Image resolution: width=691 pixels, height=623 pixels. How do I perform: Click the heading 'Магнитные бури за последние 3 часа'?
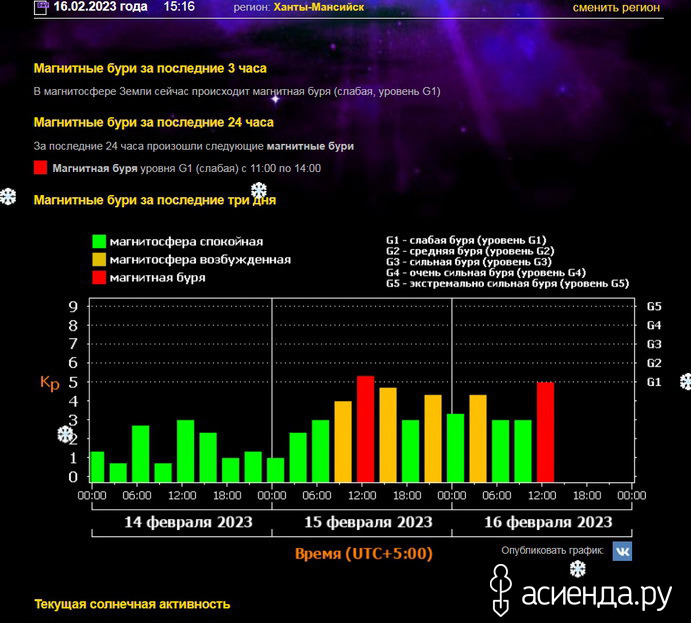click(150, 68)
